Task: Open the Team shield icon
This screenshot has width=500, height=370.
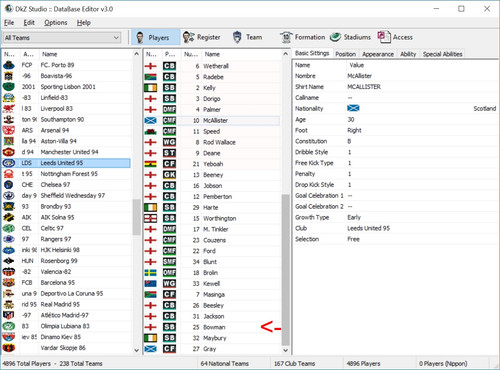Action: click(237, 37)
